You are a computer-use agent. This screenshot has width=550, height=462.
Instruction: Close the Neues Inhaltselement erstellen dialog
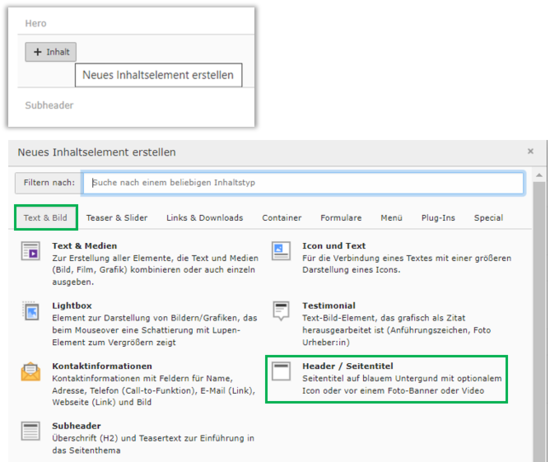coord(530,151)
